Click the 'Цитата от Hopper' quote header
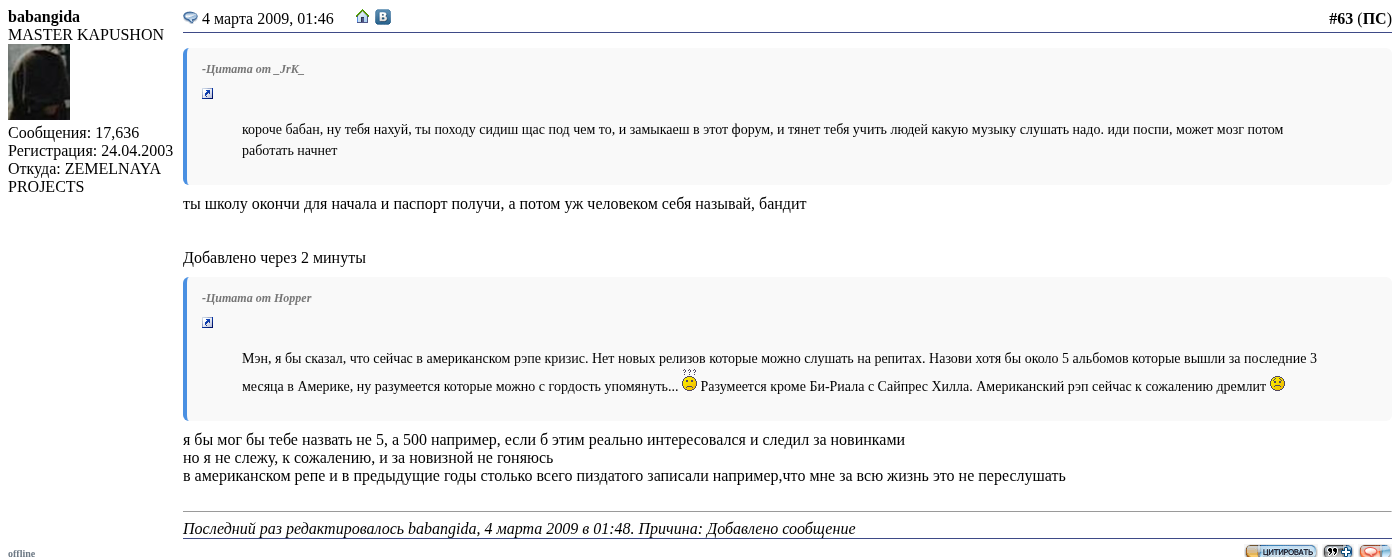 point(257,299)
